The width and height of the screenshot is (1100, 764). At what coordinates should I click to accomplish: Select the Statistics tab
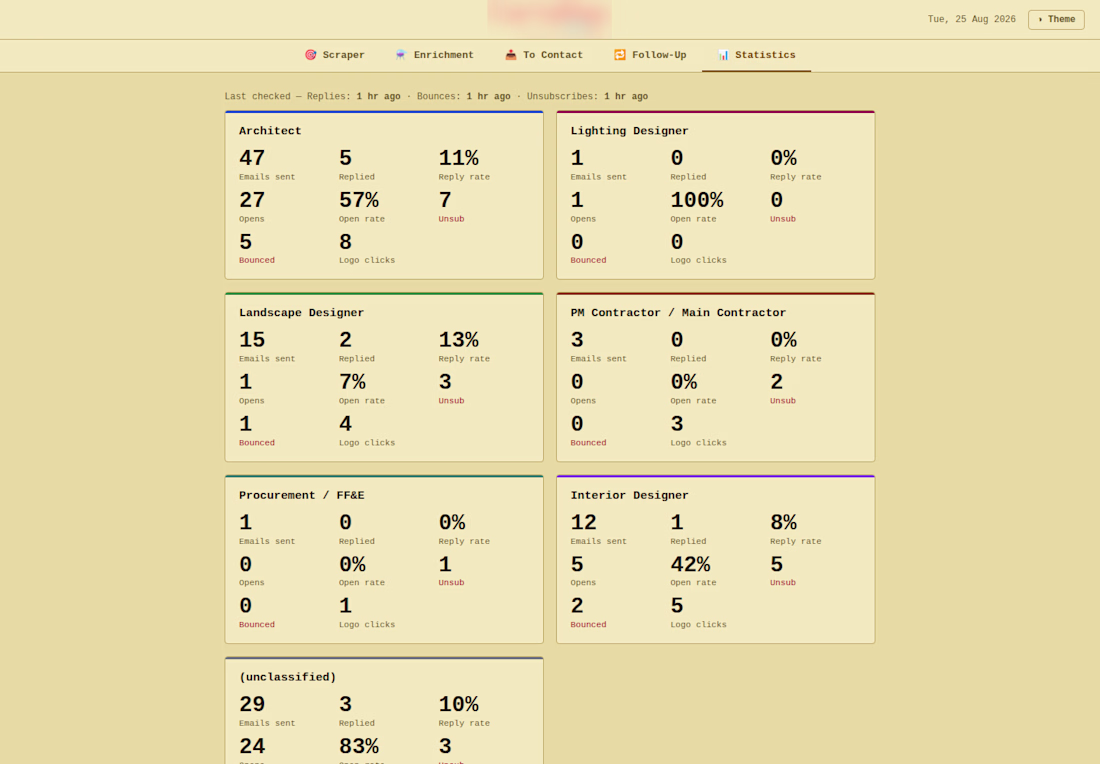[x=756, y=55]
